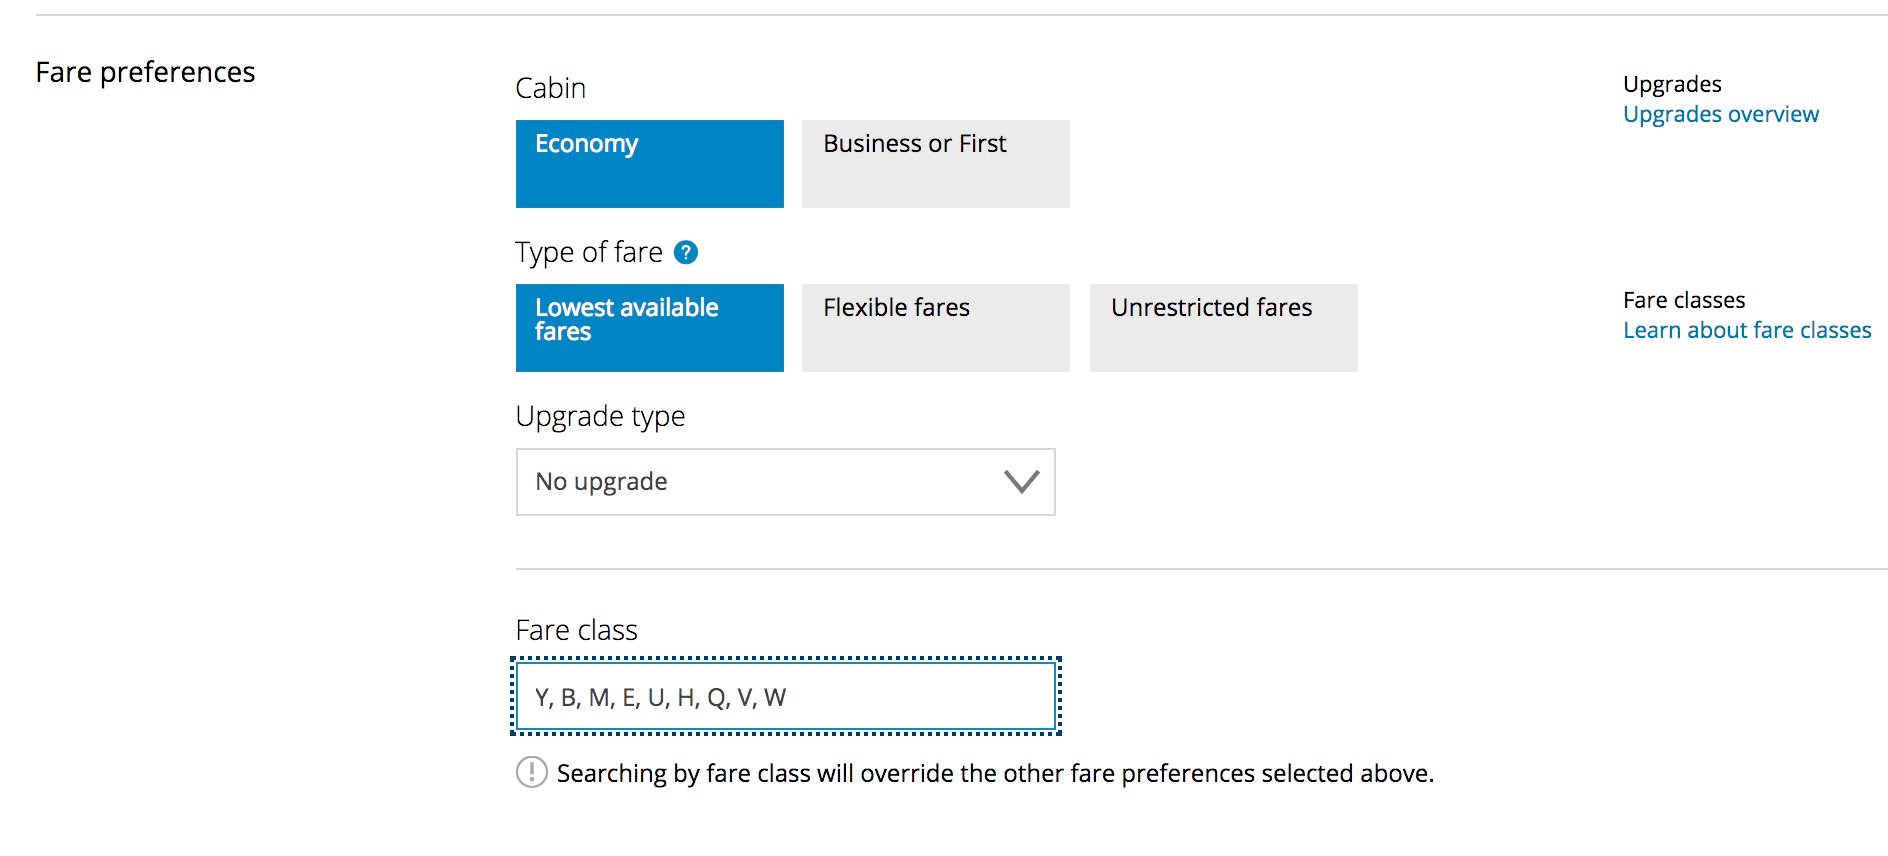1888x856 pixels.
Task: Focus the Fare class text field
Action: (x=786, y=696)
